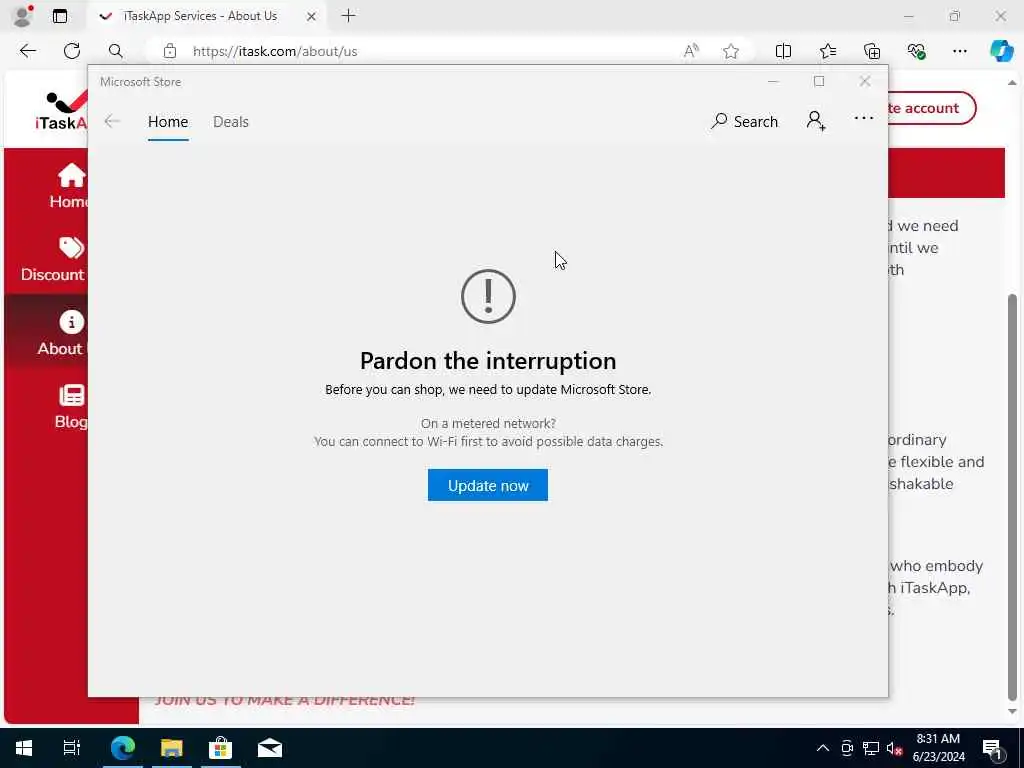Close the Microsoft Store window
The height and width of the screenshot is (768, 1024).
coord(865,81)
